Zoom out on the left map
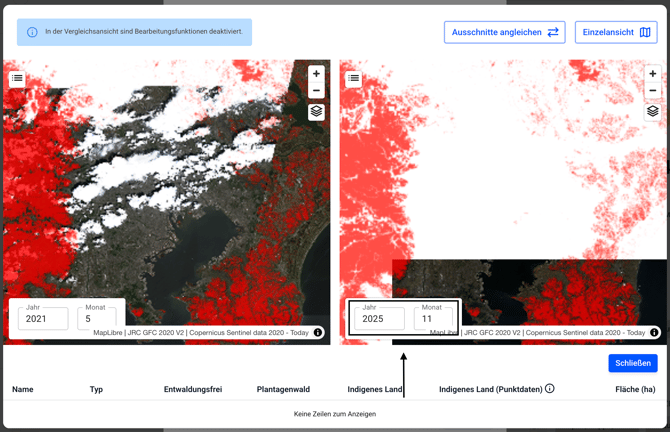Viewport: 670px width, 432px height. (x=316, y=91)
